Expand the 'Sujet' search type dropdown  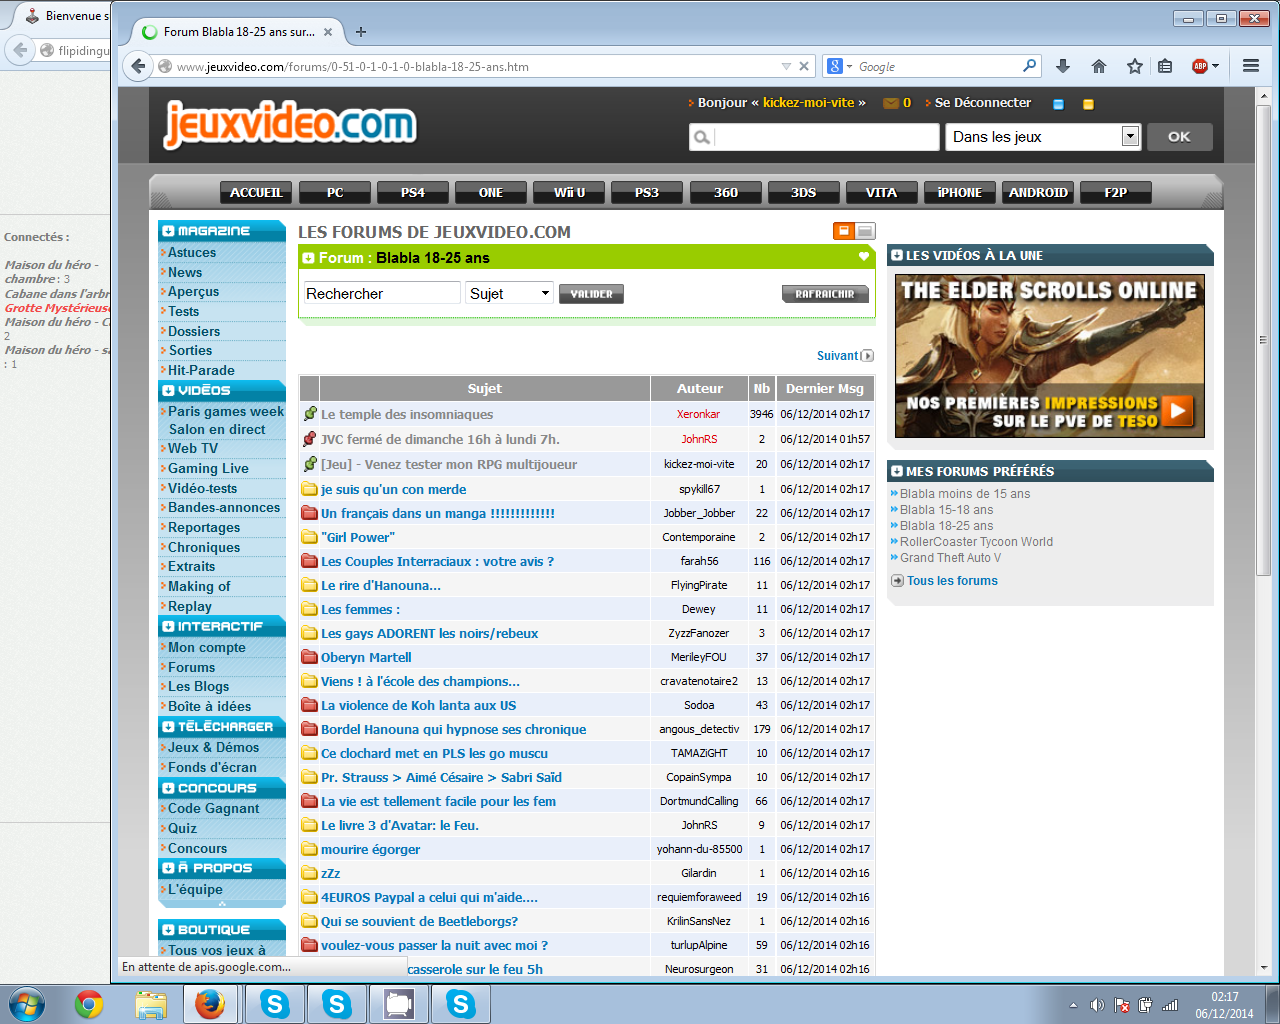tap(545, 293)
